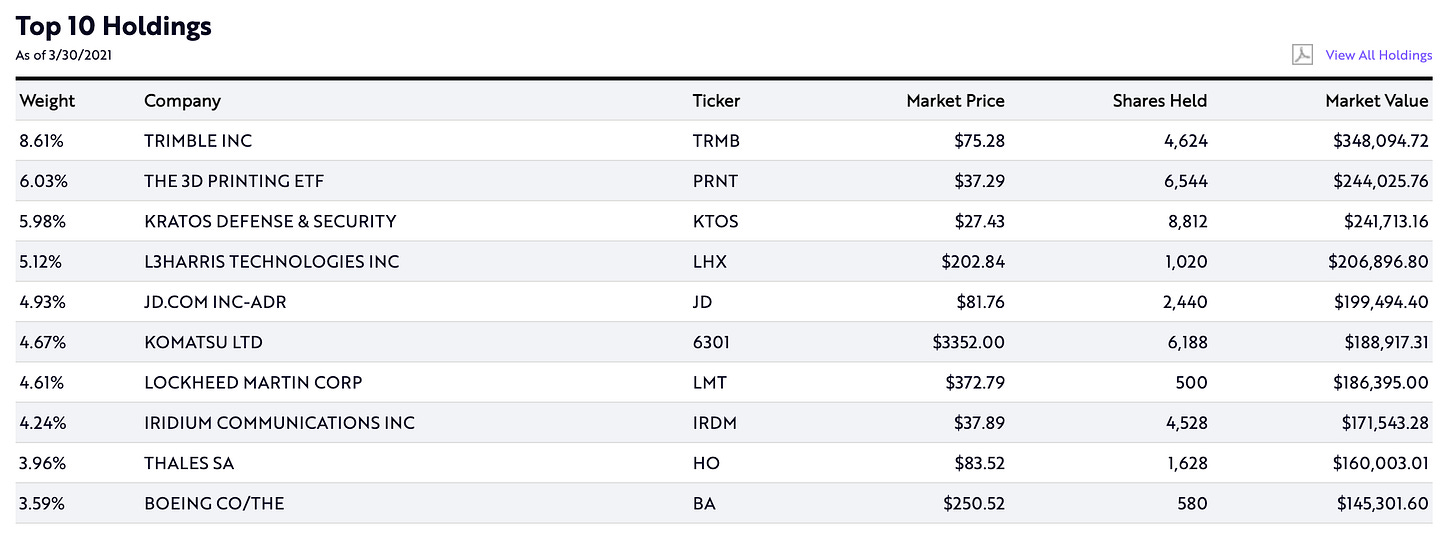This screenshot has height=547, width=1456.
Task: Click the Top 10 Holdings heading
Action: pos(113,27)
